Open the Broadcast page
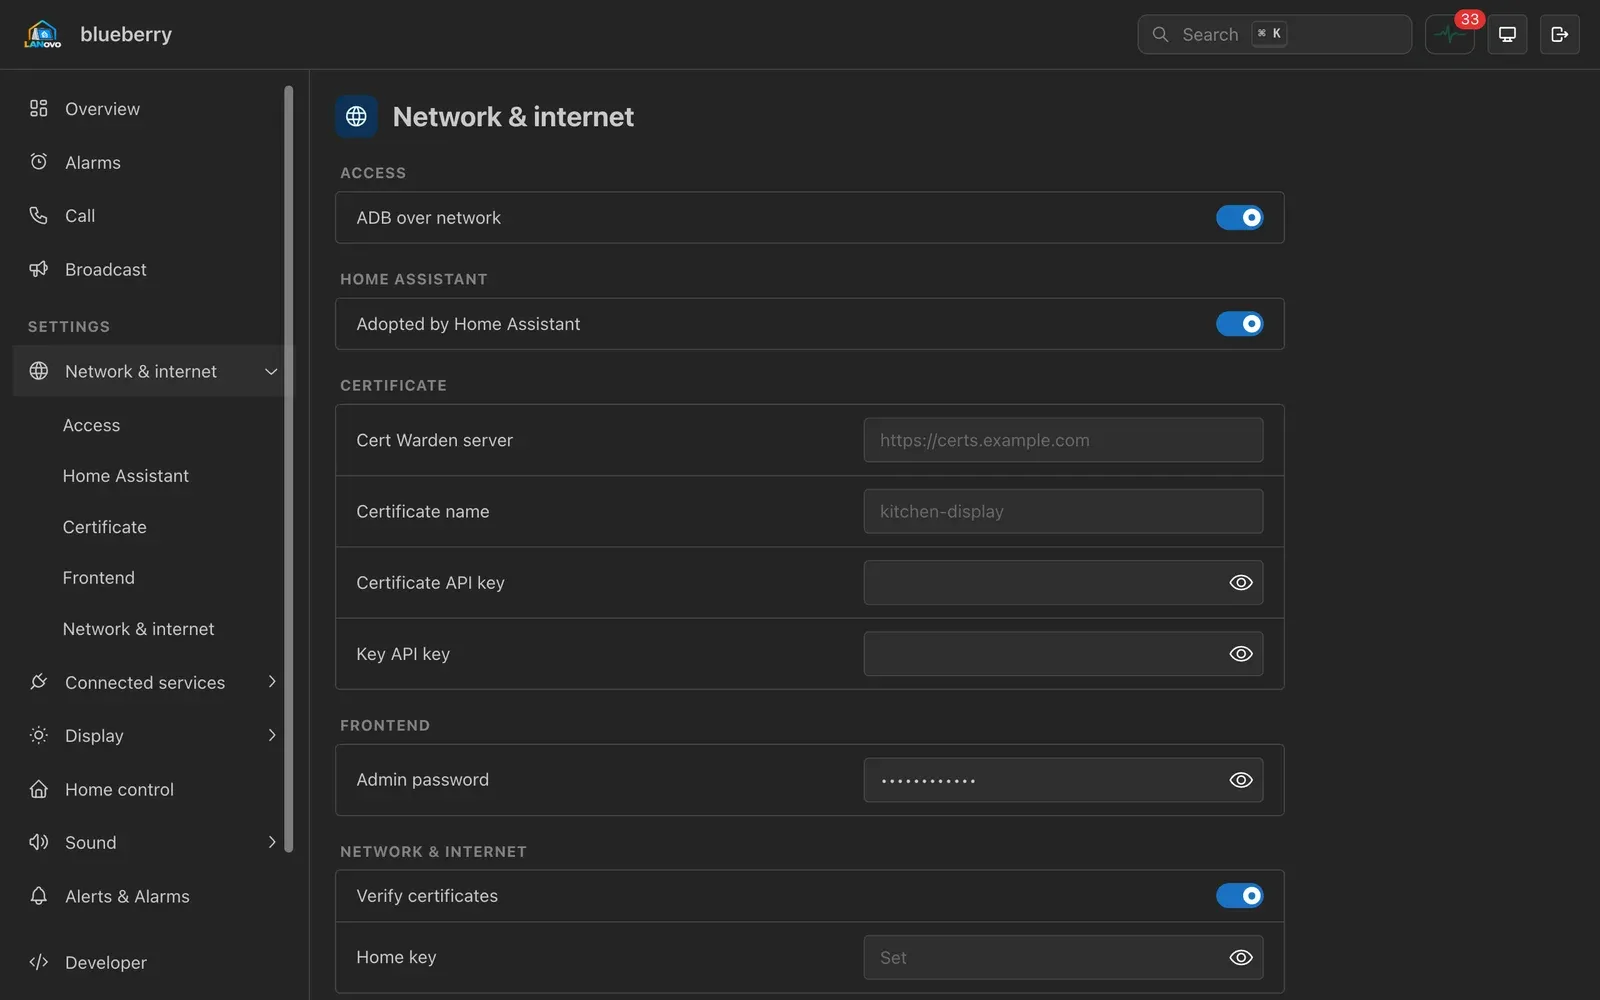Viewport: 1600px width, 1000px height. pos(148,269)
